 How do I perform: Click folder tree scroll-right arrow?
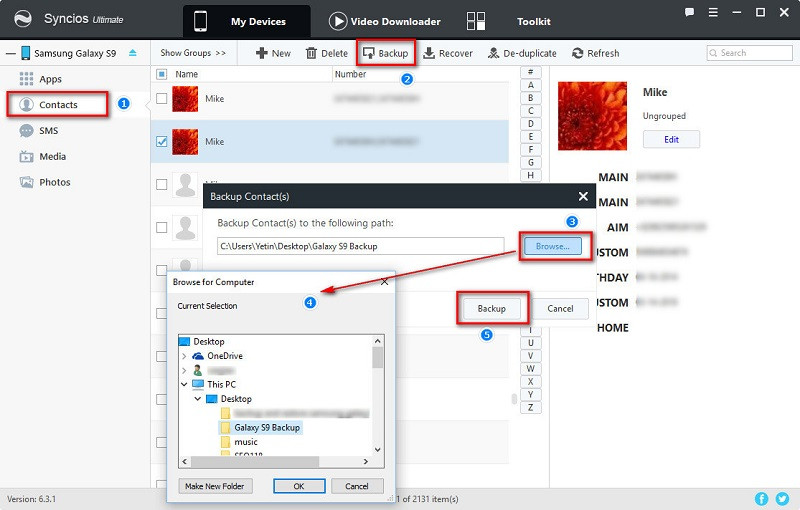coord(366,462)
